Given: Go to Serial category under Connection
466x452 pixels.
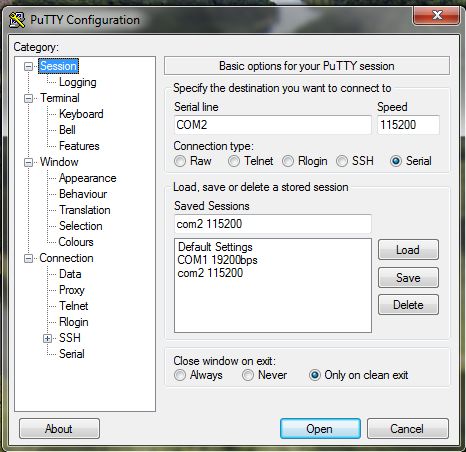Looking at the screenshot, I should pyautogui.click(x=72, y=354).
